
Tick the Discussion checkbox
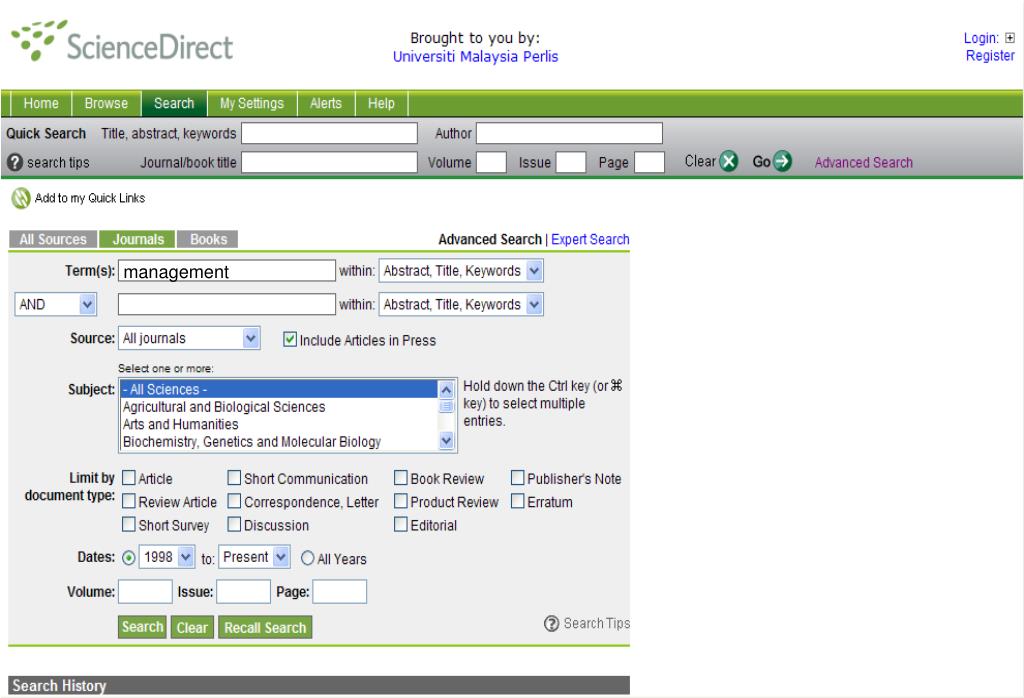(x=234, y=524)
